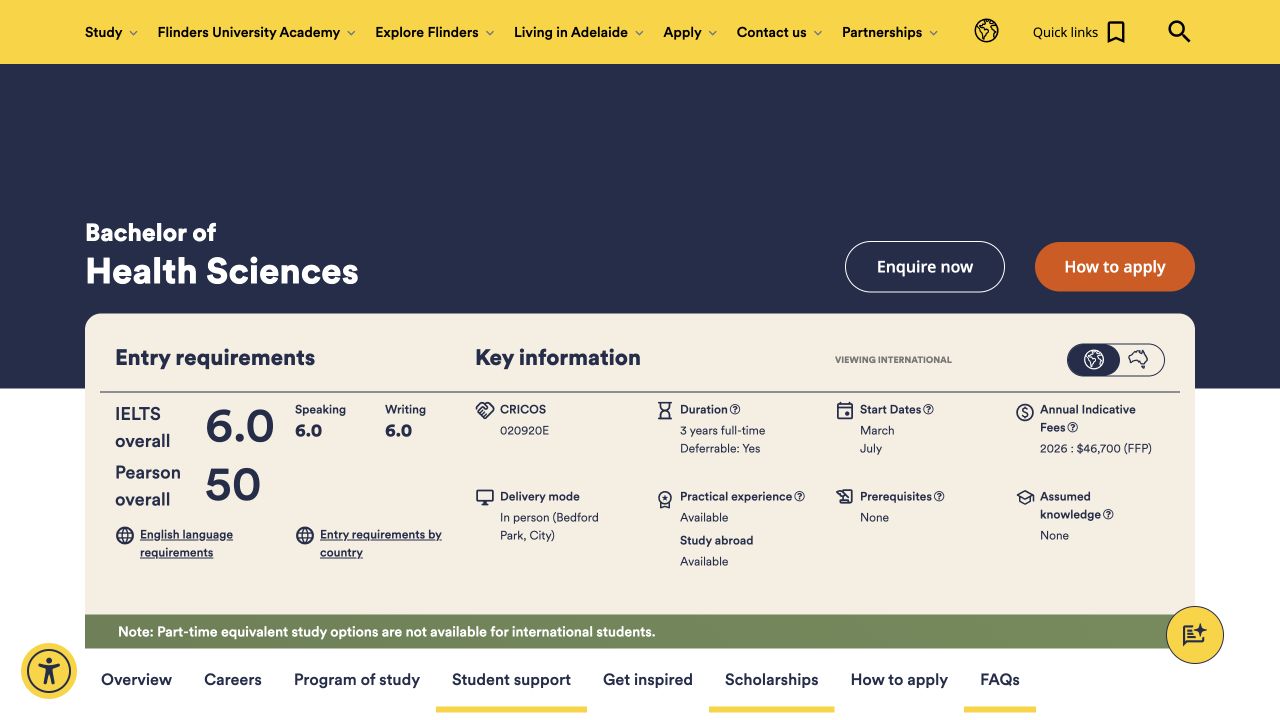This screenshot has height=720, width=1280.
Task: Click the orange How to apply button
Action: click(1115, 267)
